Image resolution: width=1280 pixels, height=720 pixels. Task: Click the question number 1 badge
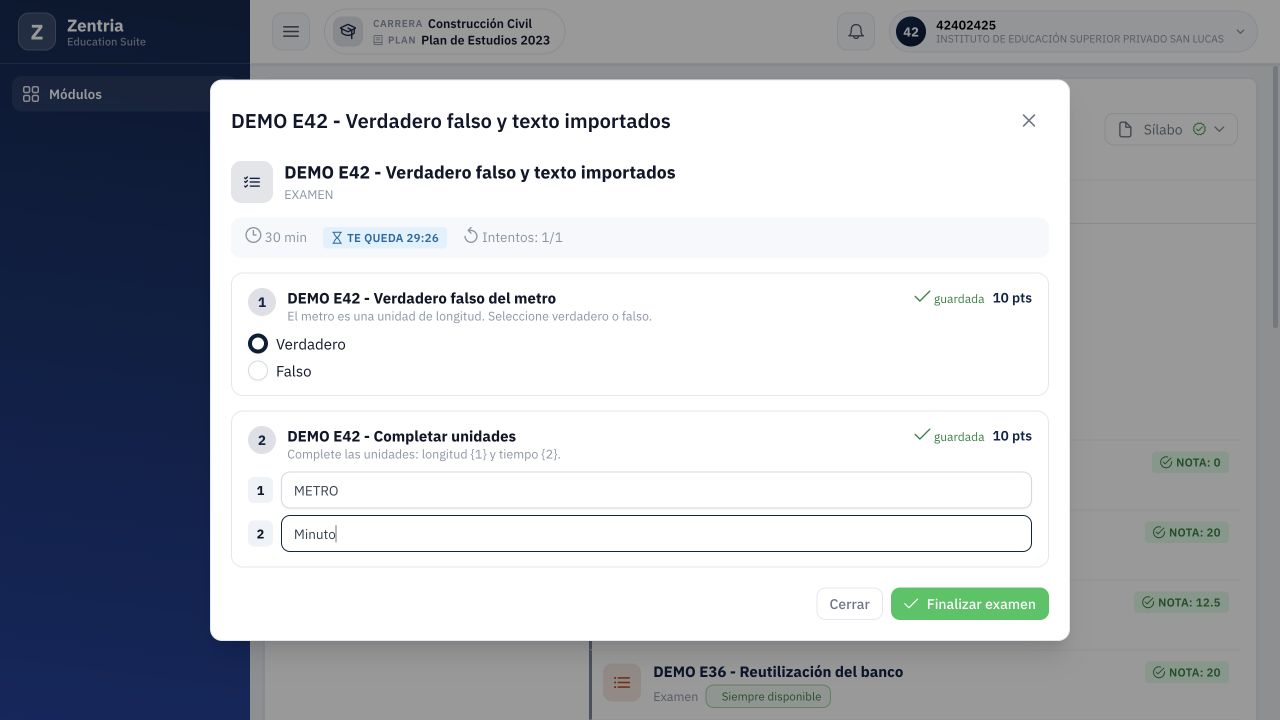pos(262,302)
